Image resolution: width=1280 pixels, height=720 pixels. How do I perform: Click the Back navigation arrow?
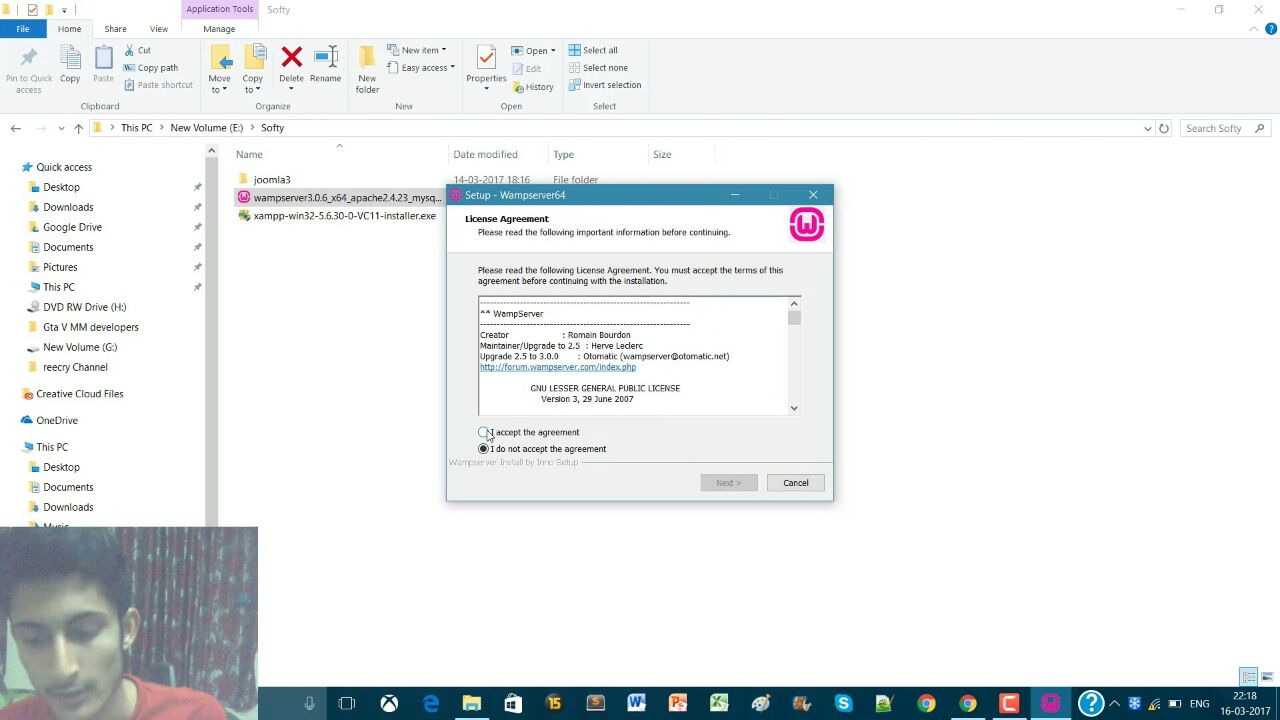(15, 128)
